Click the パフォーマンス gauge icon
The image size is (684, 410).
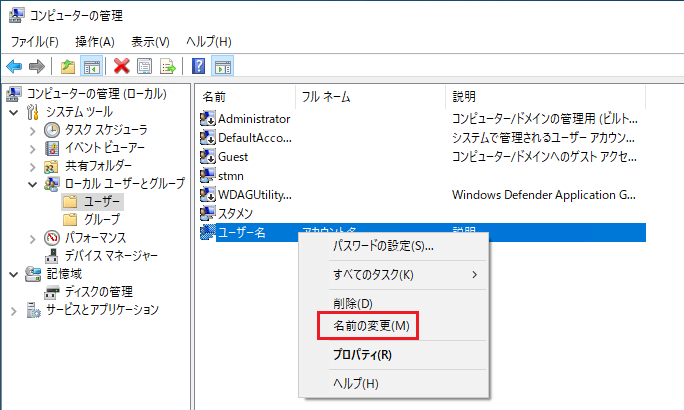tap(52, 238)
